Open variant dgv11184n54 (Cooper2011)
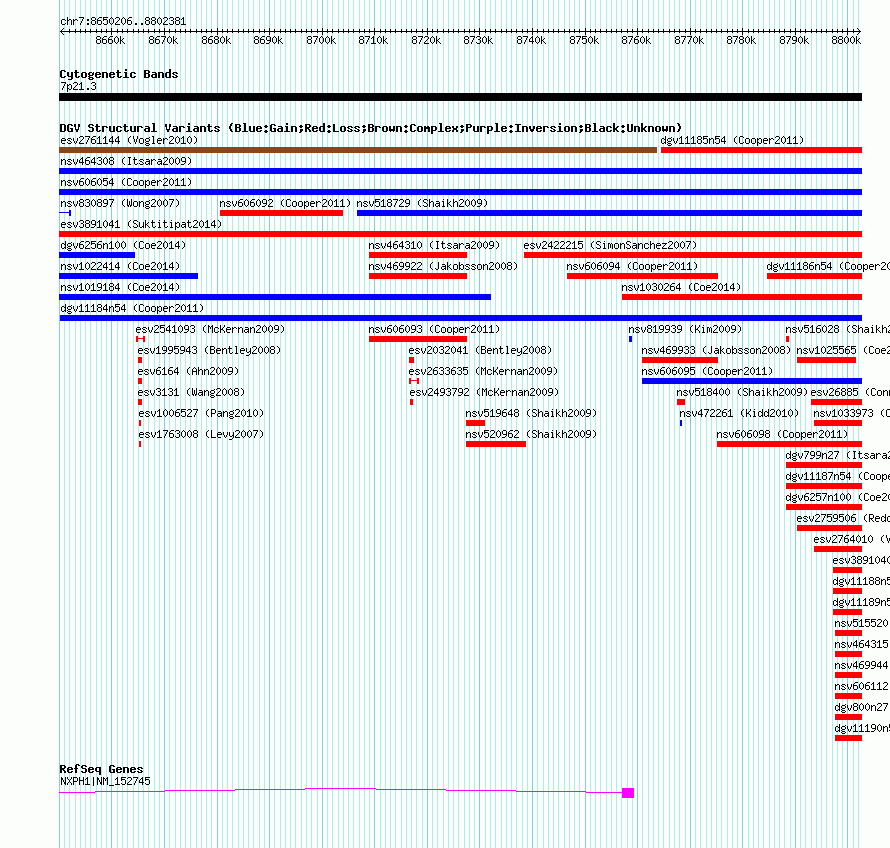This screenshot has width=890, height=848. pos(460,318)
